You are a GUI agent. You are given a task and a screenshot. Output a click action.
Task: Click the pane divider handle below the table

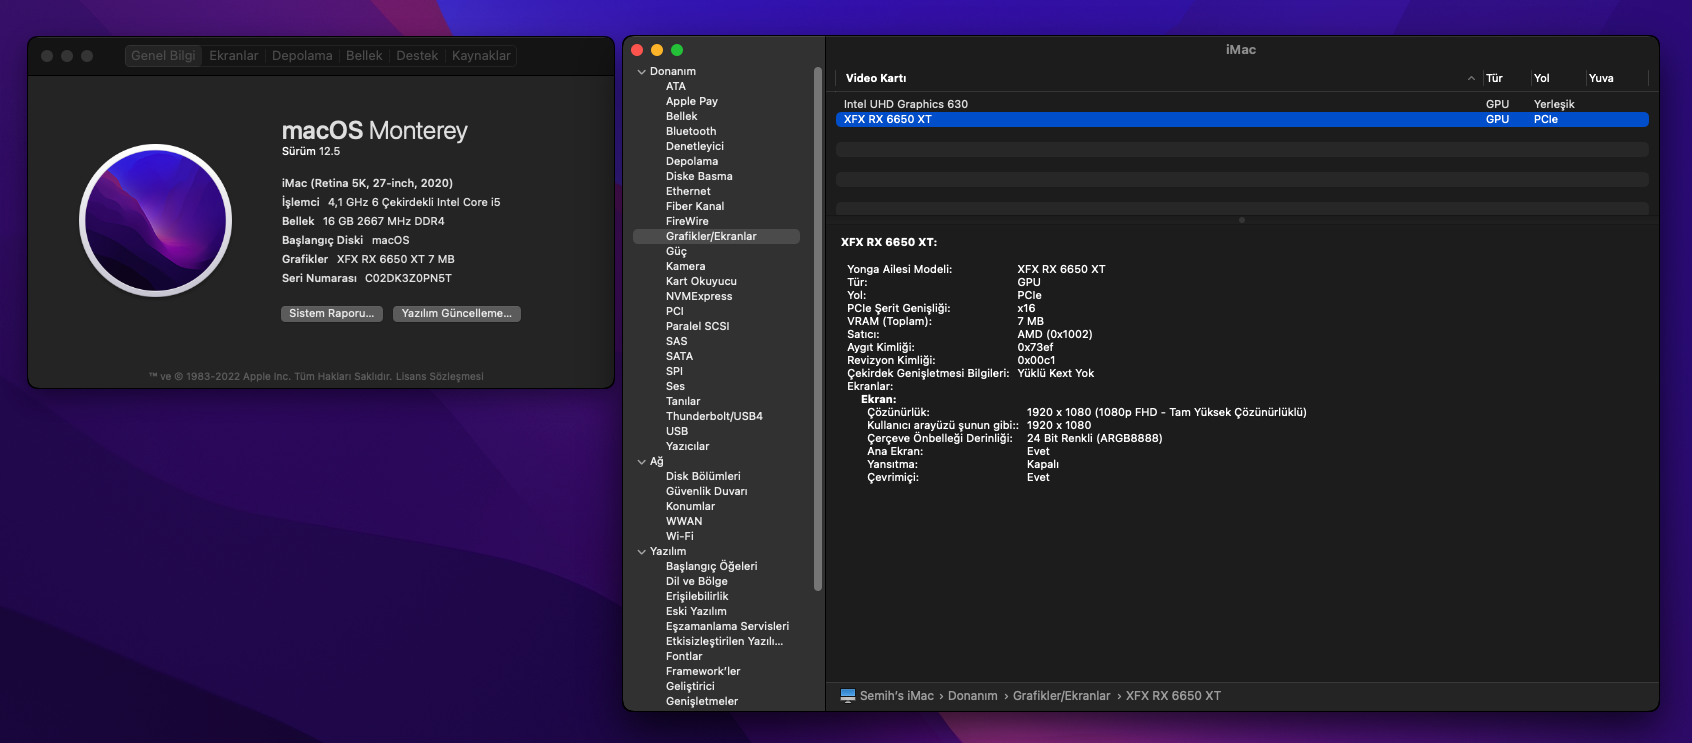coord(1242,220)
